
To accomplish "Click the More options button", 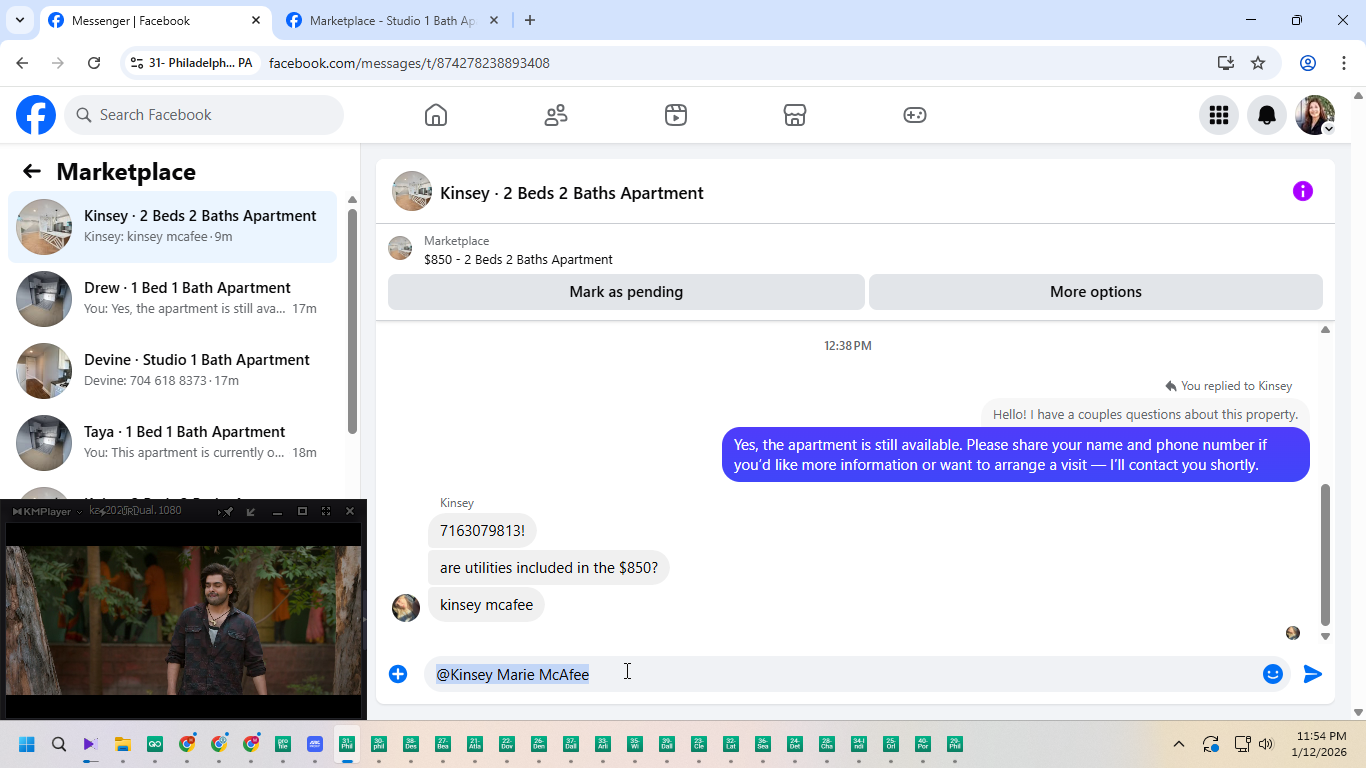I will [1096, 292].
